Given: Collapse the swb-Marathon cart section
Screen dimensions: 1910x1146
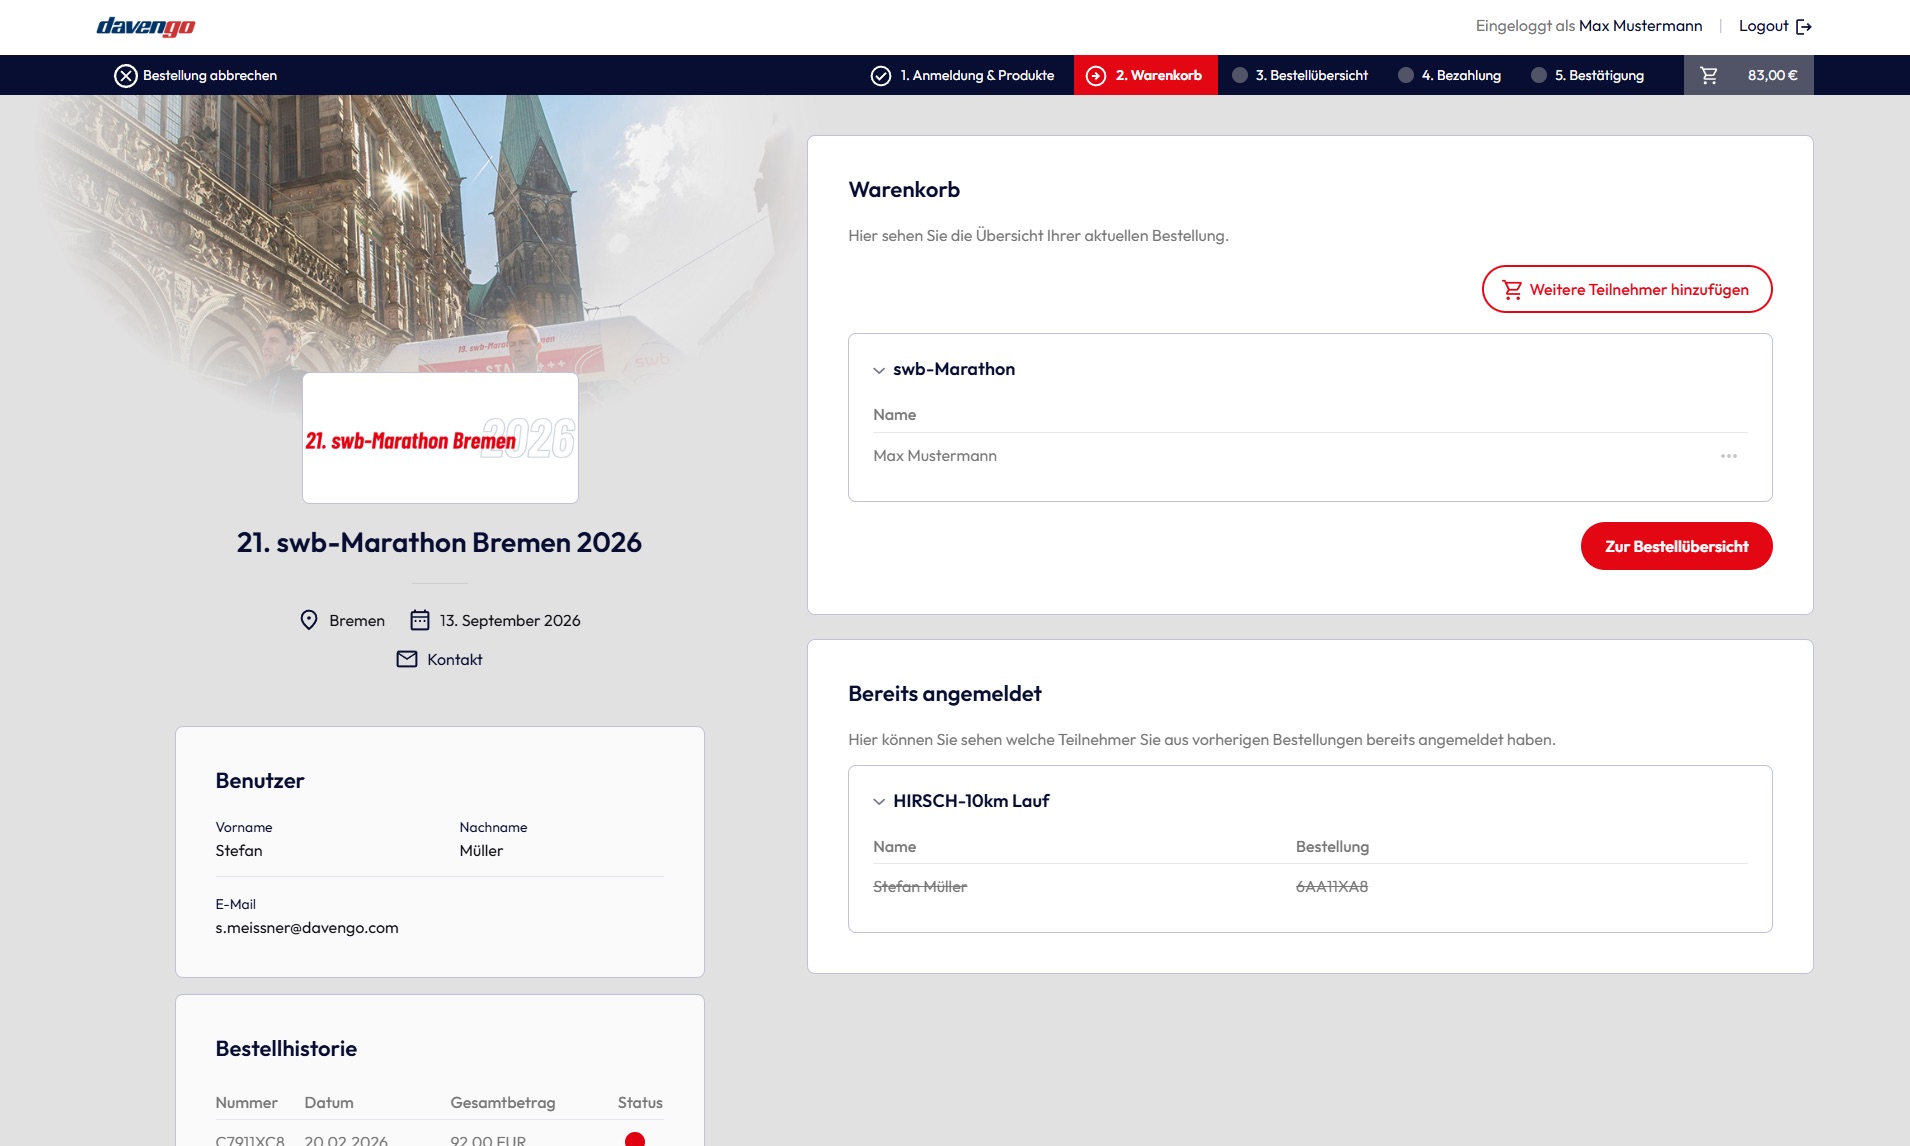Looking at the screenshot, I should point(877,369).
